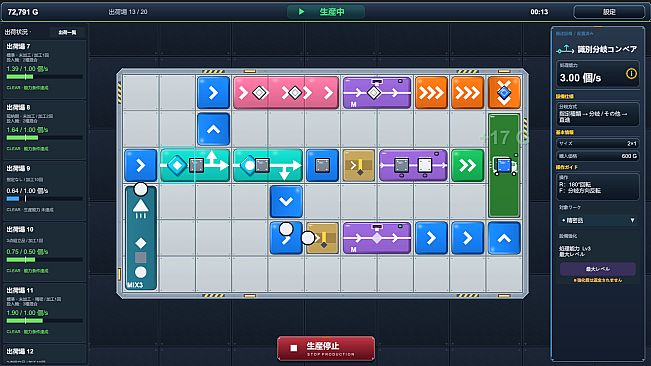
Task: Select the 出荷場 9 card
Action: (x=45, y=191)
